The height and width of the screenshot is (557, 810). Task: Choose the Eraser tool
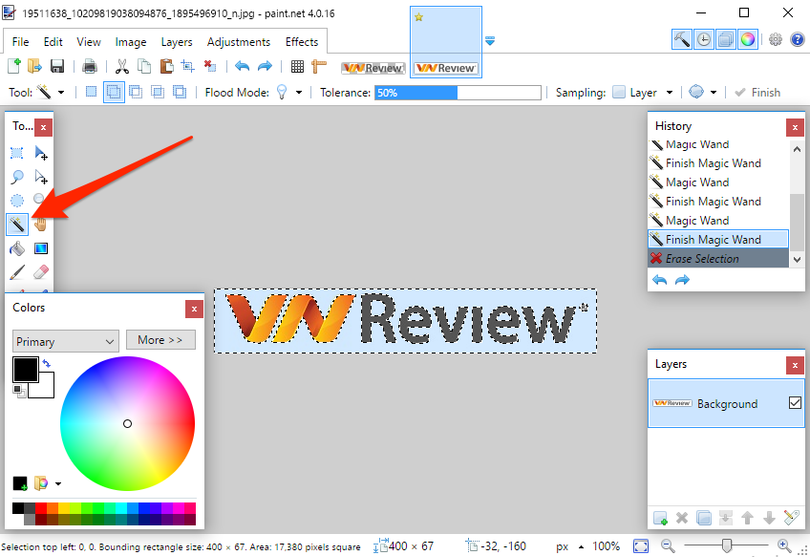41,271
